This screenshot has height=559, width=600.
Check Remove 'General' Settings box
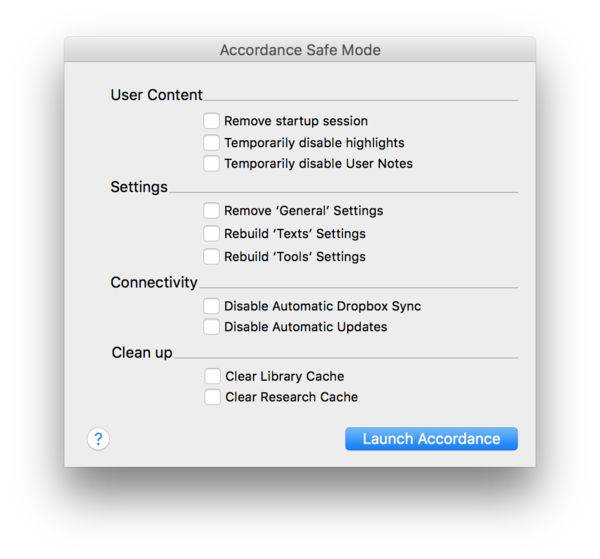(211, 210)
